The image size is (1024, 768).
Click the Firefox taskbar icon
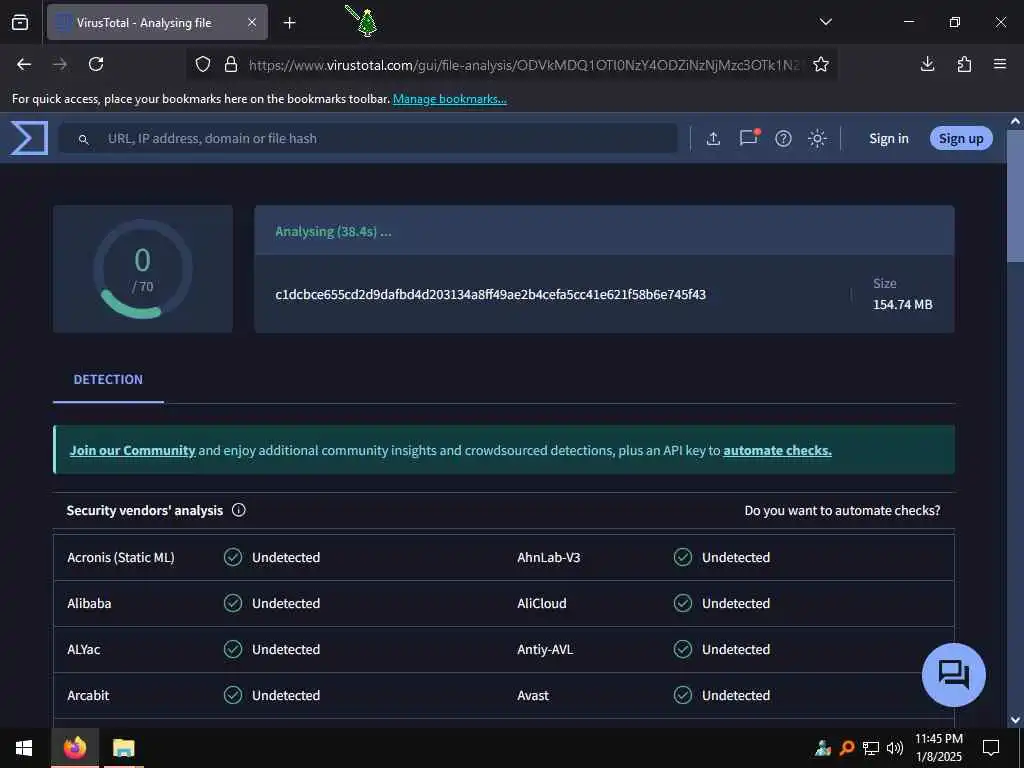pyautogui.click(x=75, y=748)
